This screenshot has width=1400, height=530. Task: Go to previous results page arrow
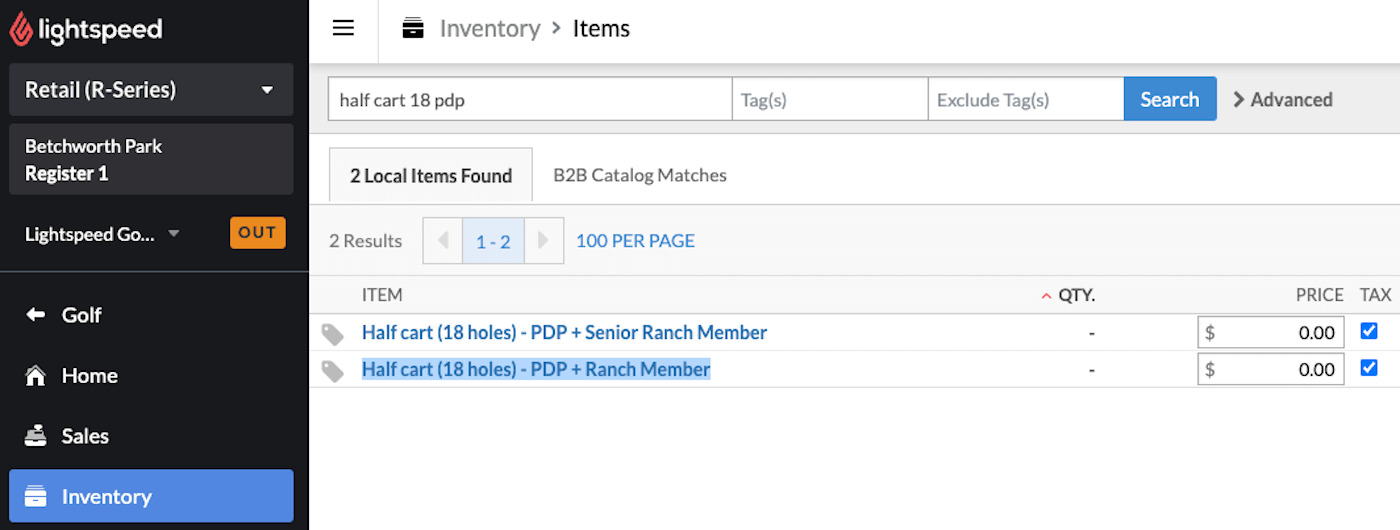click(x=443, y=241)
